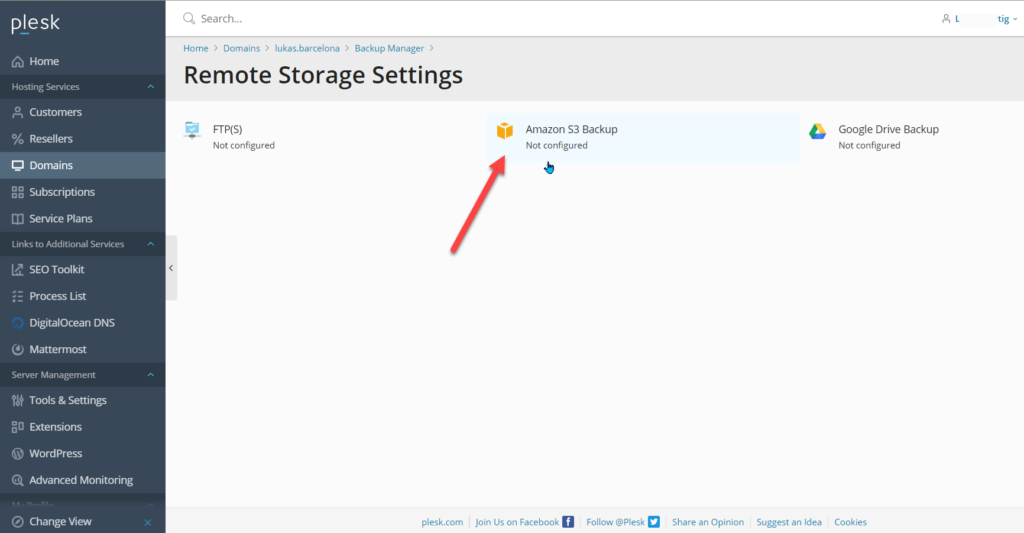Click the Twitter icon in footer
This screenshot has width=1024, height=533.
[x=654, y=522]
